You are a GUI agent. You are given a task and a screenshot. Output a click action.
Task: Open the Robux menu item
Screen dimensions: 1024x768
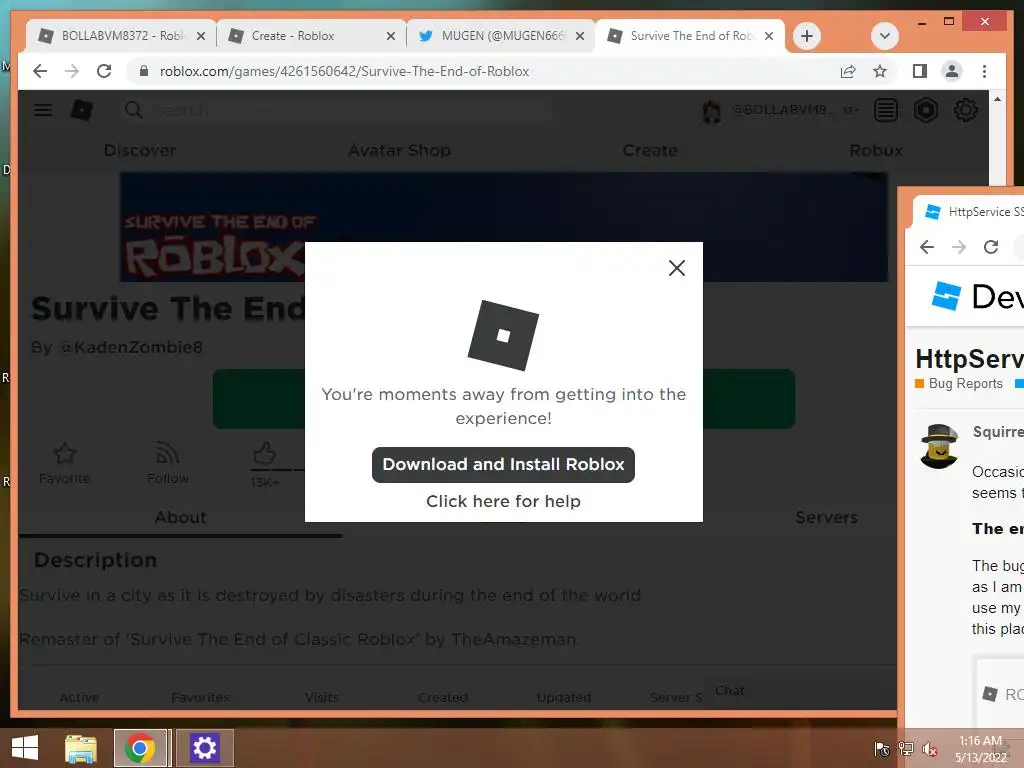click(876, 150)
